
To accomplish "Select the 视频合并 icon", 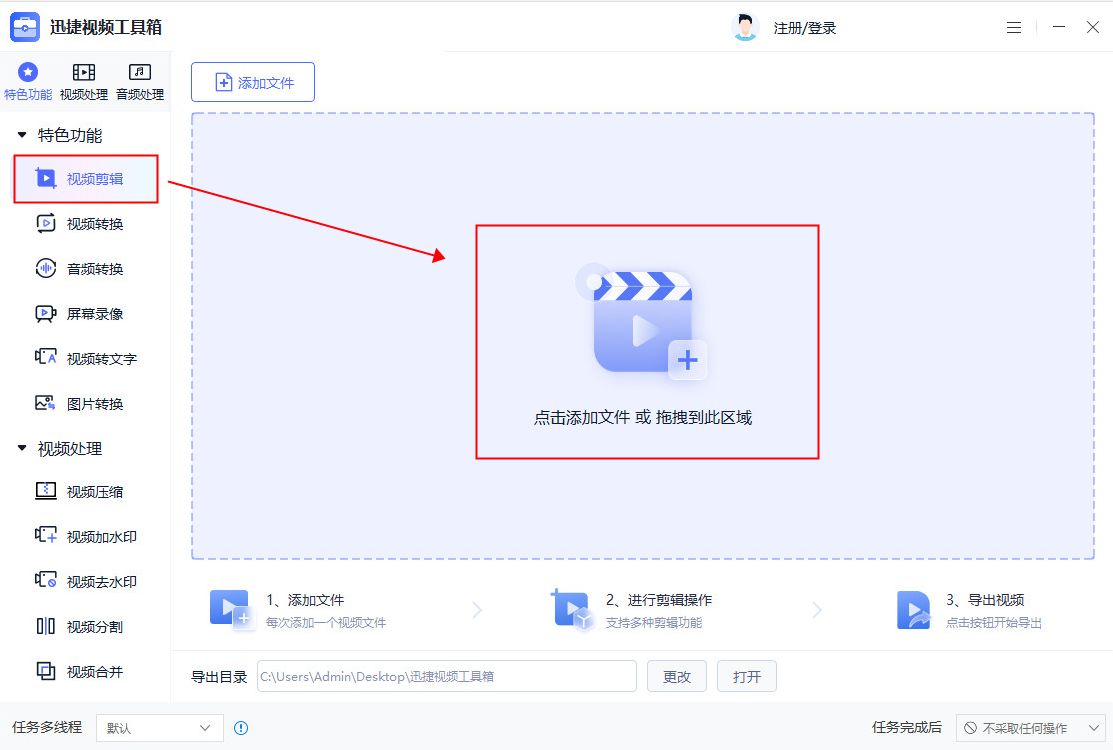I will (x=45, y=671).
